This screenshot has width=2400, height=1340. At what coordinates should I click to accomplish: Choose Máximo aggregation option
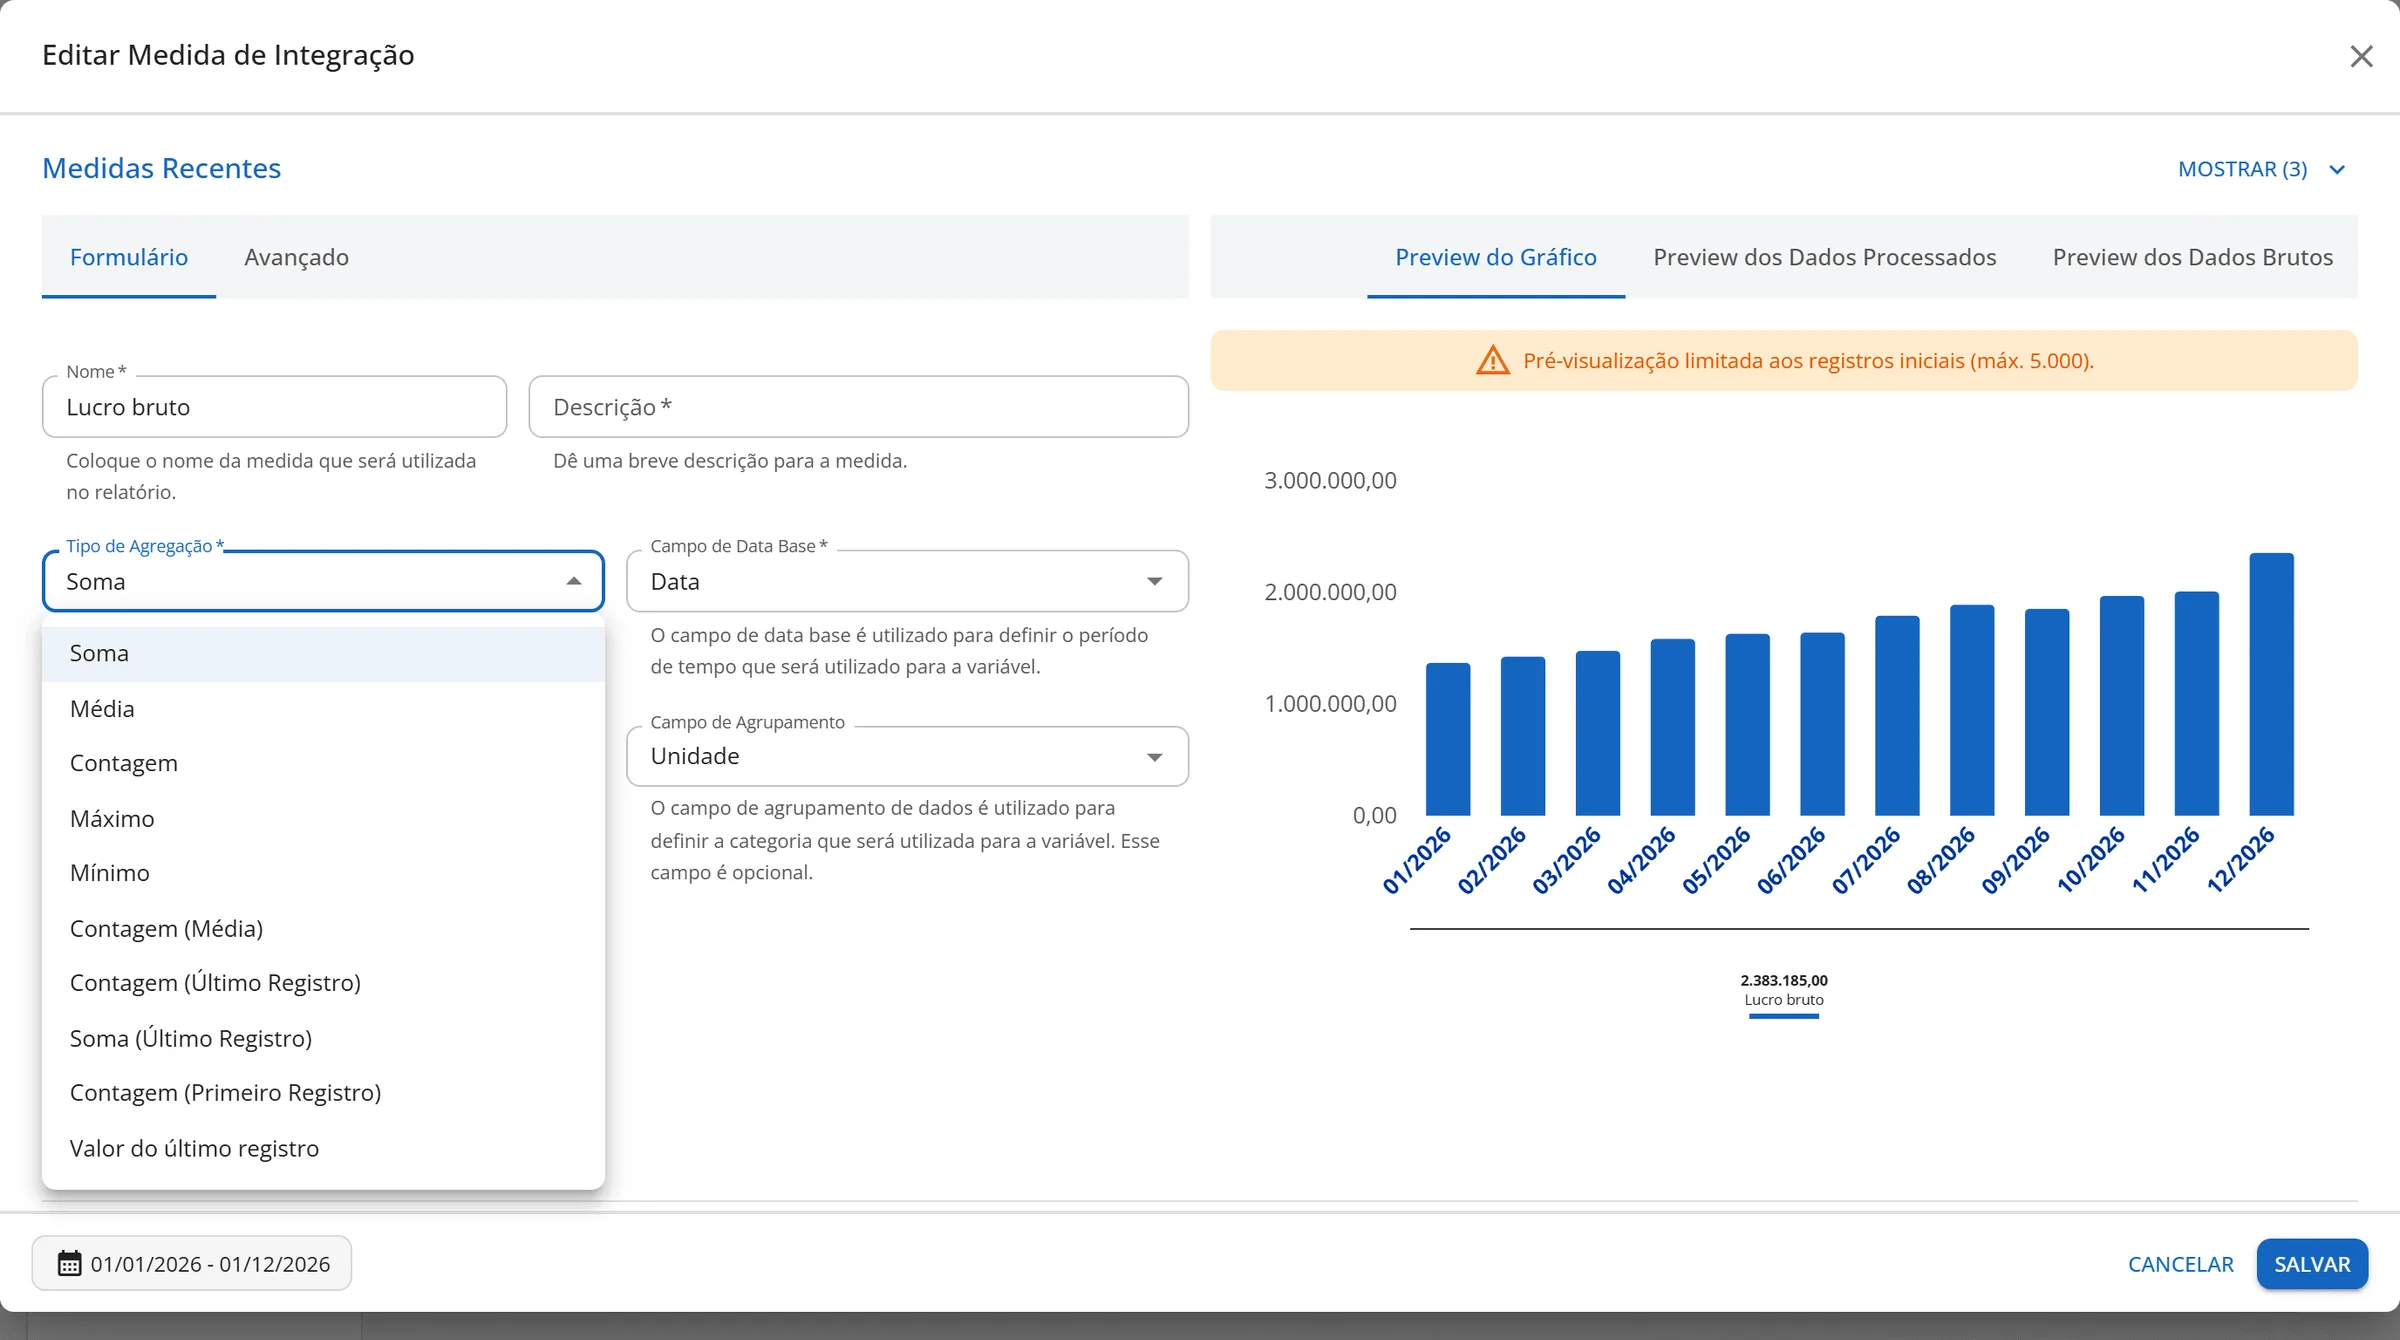[323, 818]
